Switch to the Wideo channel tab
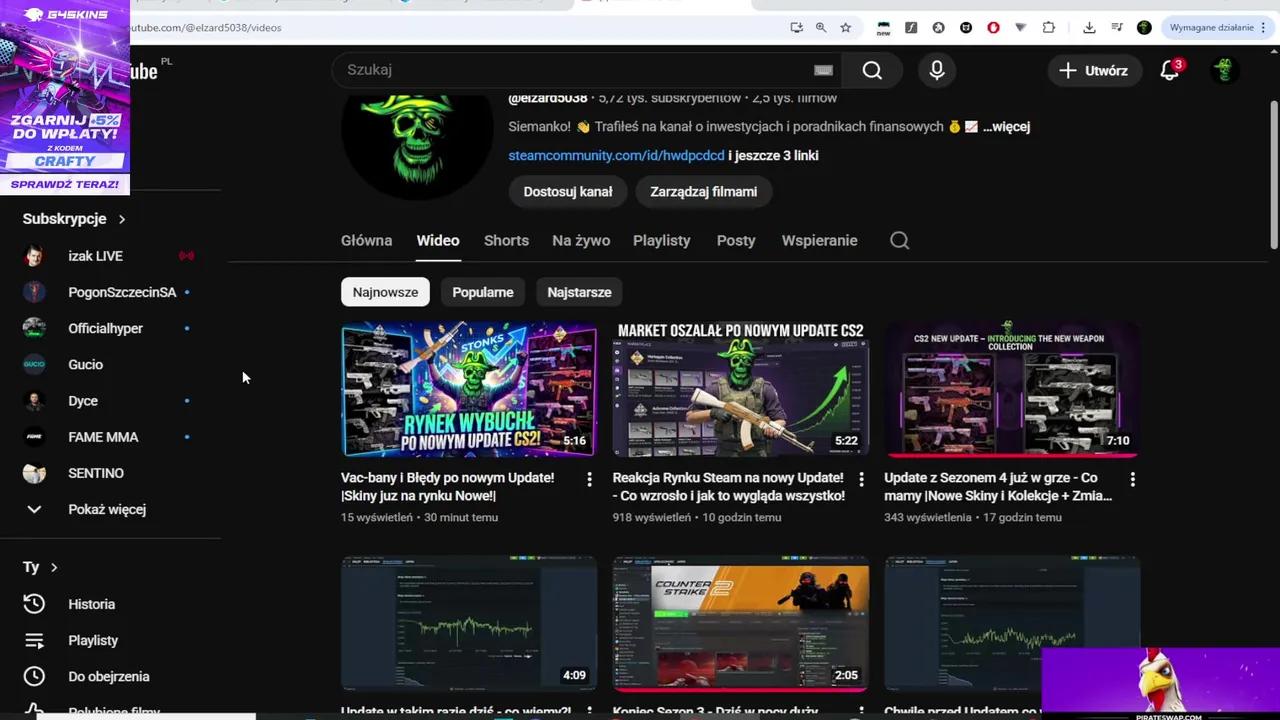1280x720 pixels. pos(438,240)
